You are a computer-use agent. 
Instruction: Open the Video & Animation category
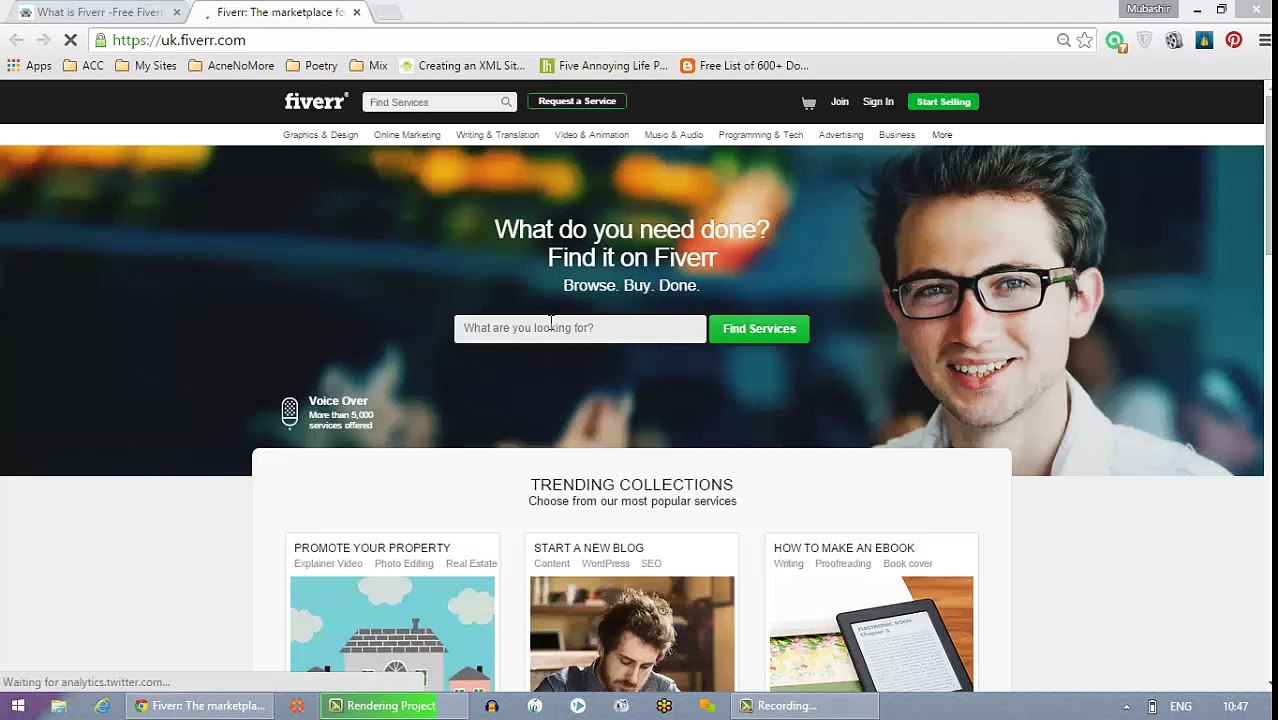coord(592,135)
